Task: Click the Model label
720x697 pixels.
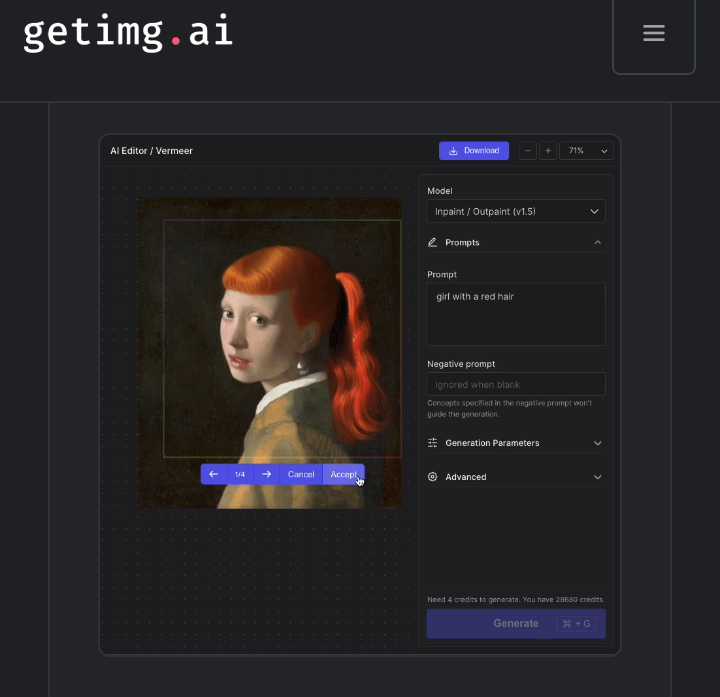Action: (x=439, y=191)
